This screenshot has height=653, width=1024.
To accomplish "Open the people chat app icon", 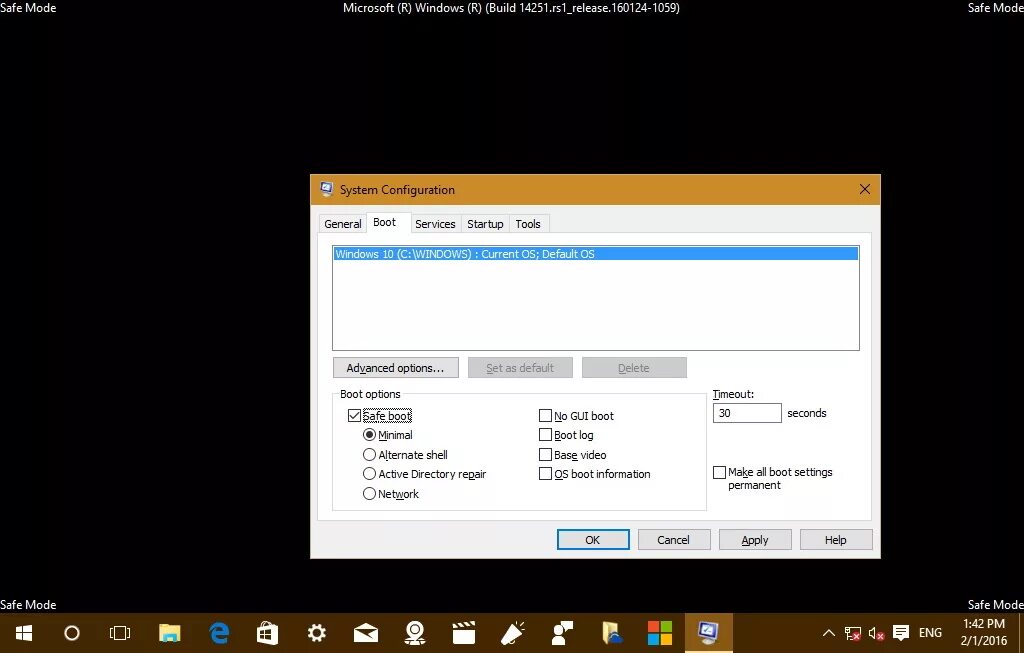I will 562,633.
